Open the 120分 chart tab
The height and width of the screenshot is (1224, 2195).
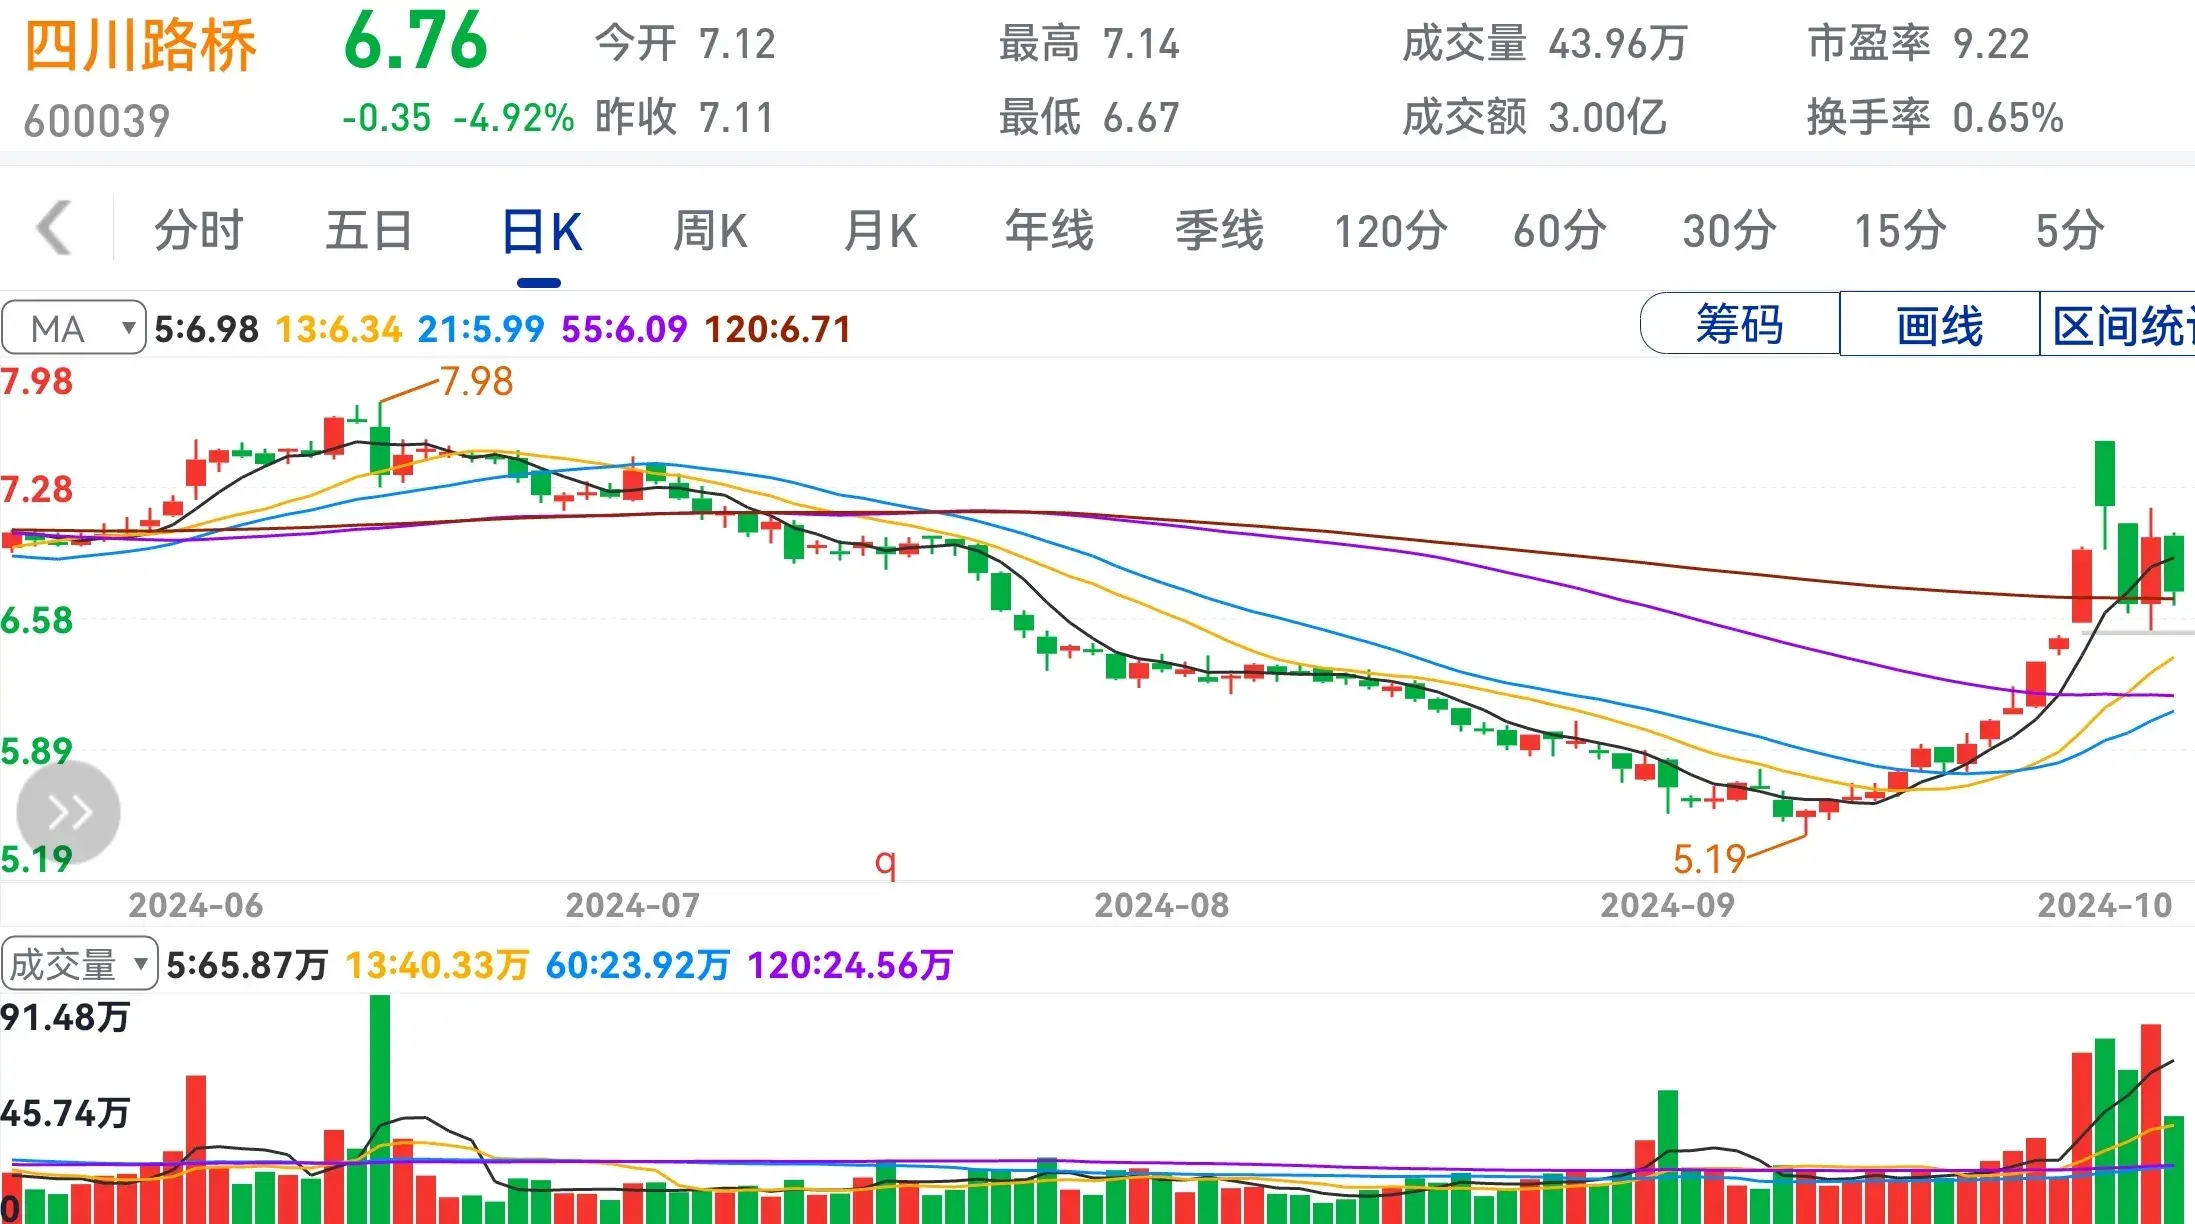pos(1390,230)
